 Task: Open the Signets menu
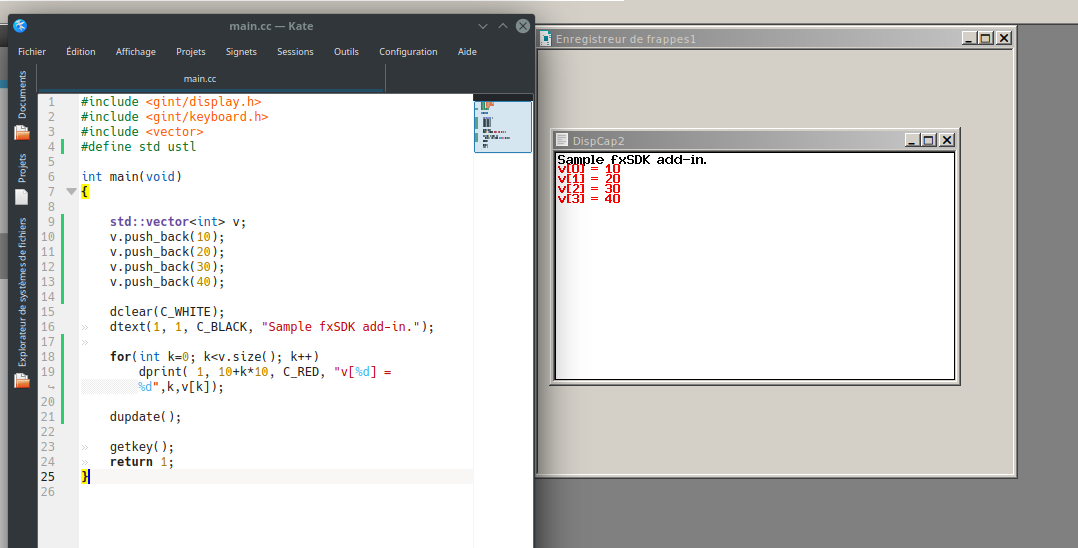(x=241, y=52)
